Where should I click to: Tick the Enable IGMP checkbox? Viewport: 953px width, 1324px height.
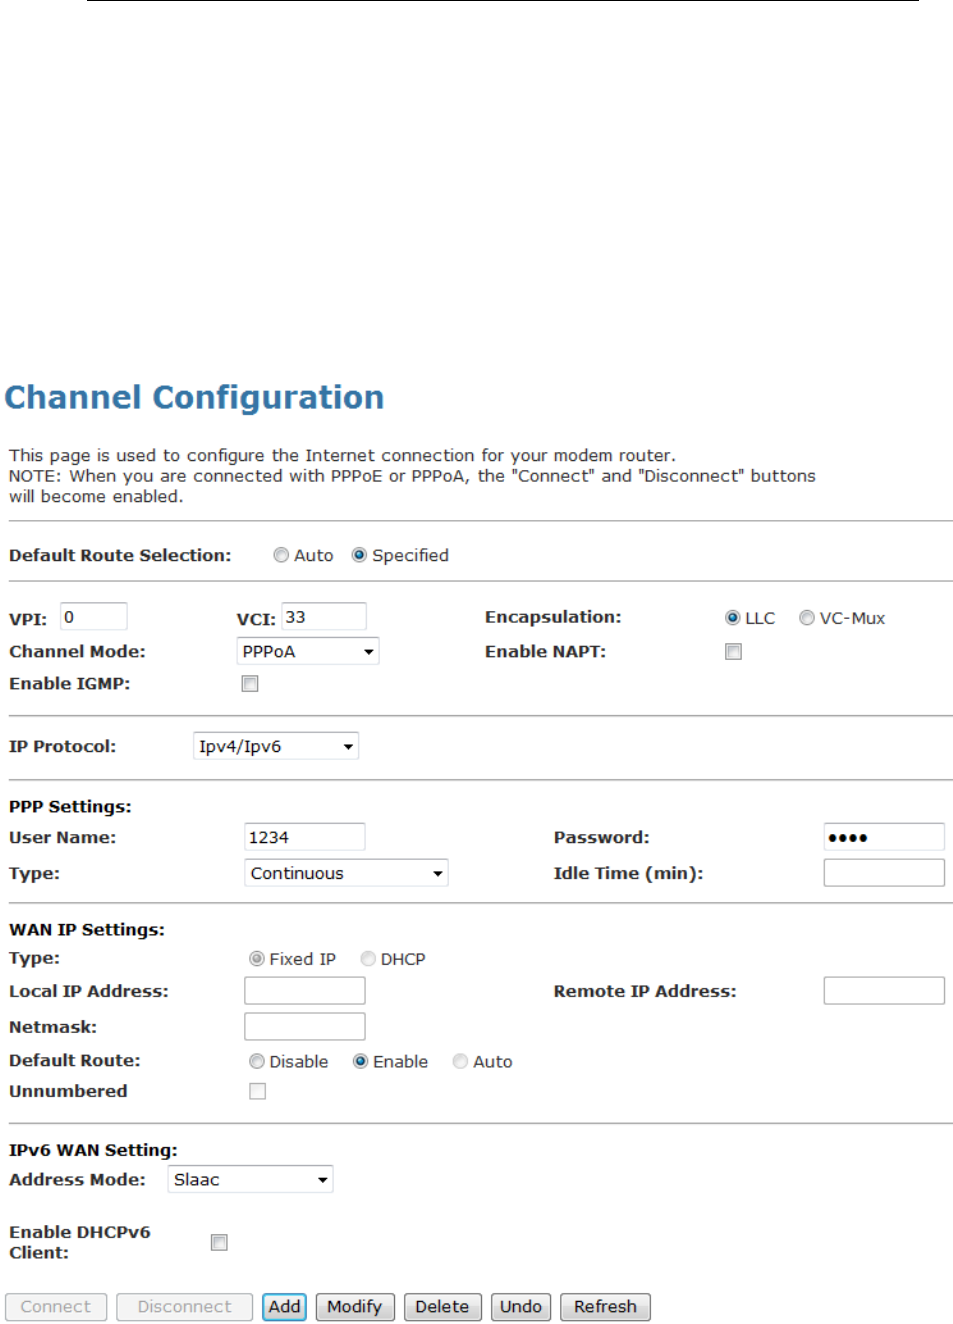(250, 684)
